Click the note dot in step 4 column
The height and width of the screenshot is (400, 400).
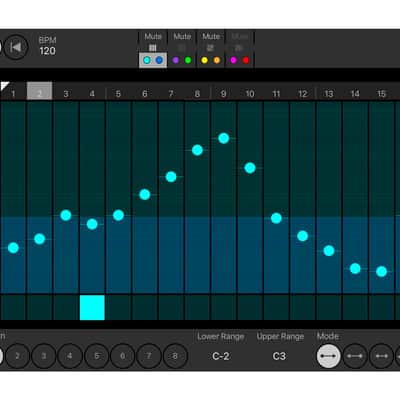pos(92,224)
